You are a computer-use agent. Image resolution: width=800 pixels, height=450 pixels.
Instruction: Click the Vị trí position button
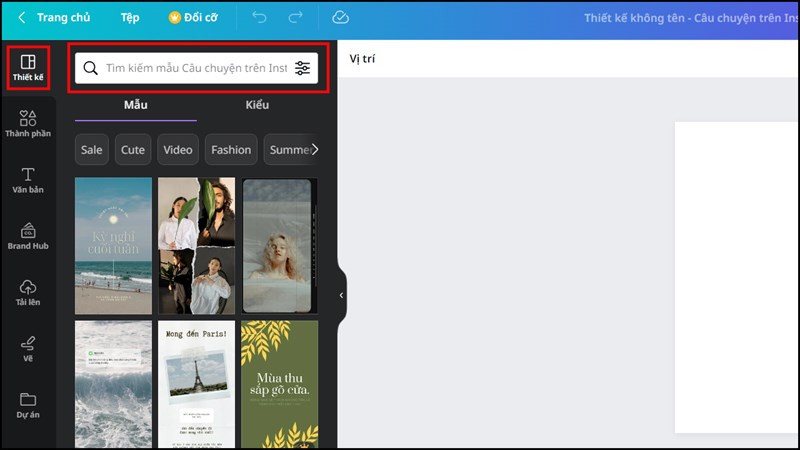362,59
